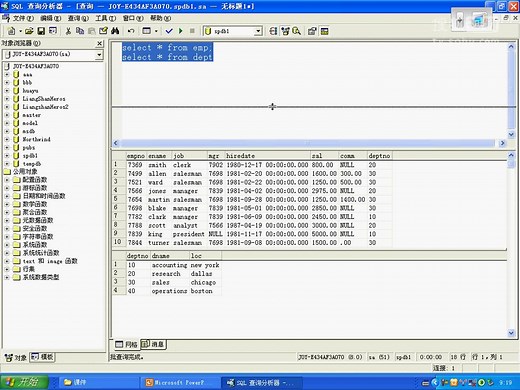Open the dropdown arrow beside the Execute Mode icon
Image resolution: width=520 pixels, height=390 pixels.
coord(156,31)
